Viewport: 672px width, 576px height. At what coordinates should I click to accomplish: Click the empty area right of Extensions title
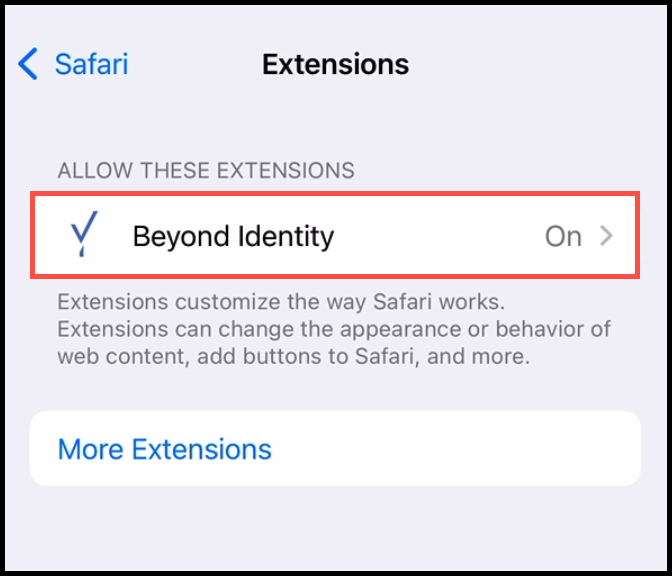tap(536, 64)
